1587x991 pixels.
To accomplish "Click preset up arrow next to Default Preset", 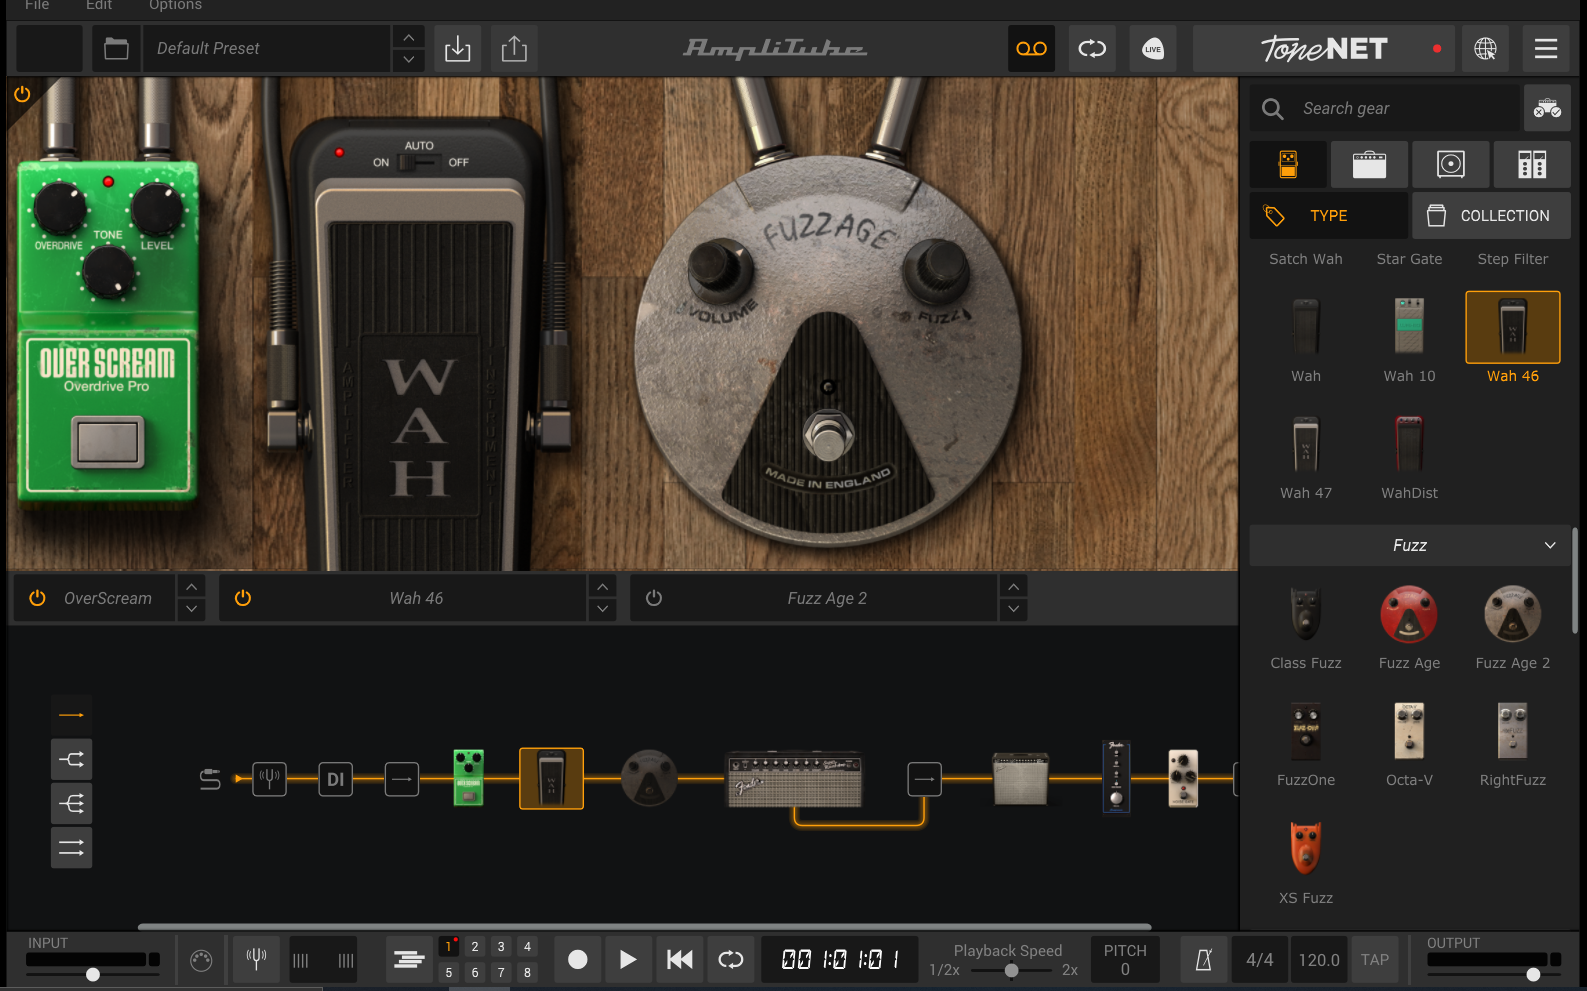I will tap(408, 37).
